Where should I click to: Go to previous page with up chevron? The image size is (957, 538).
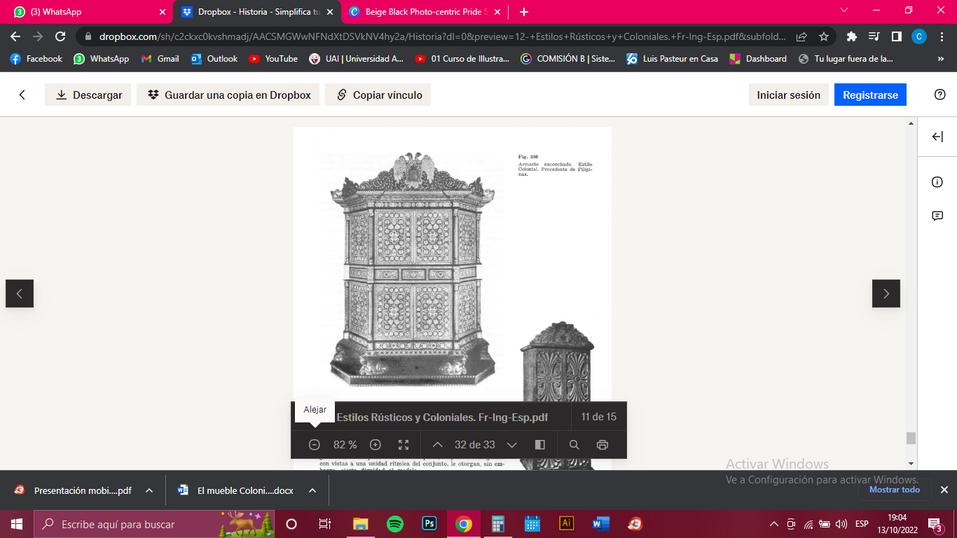click(x=438, y=445)
